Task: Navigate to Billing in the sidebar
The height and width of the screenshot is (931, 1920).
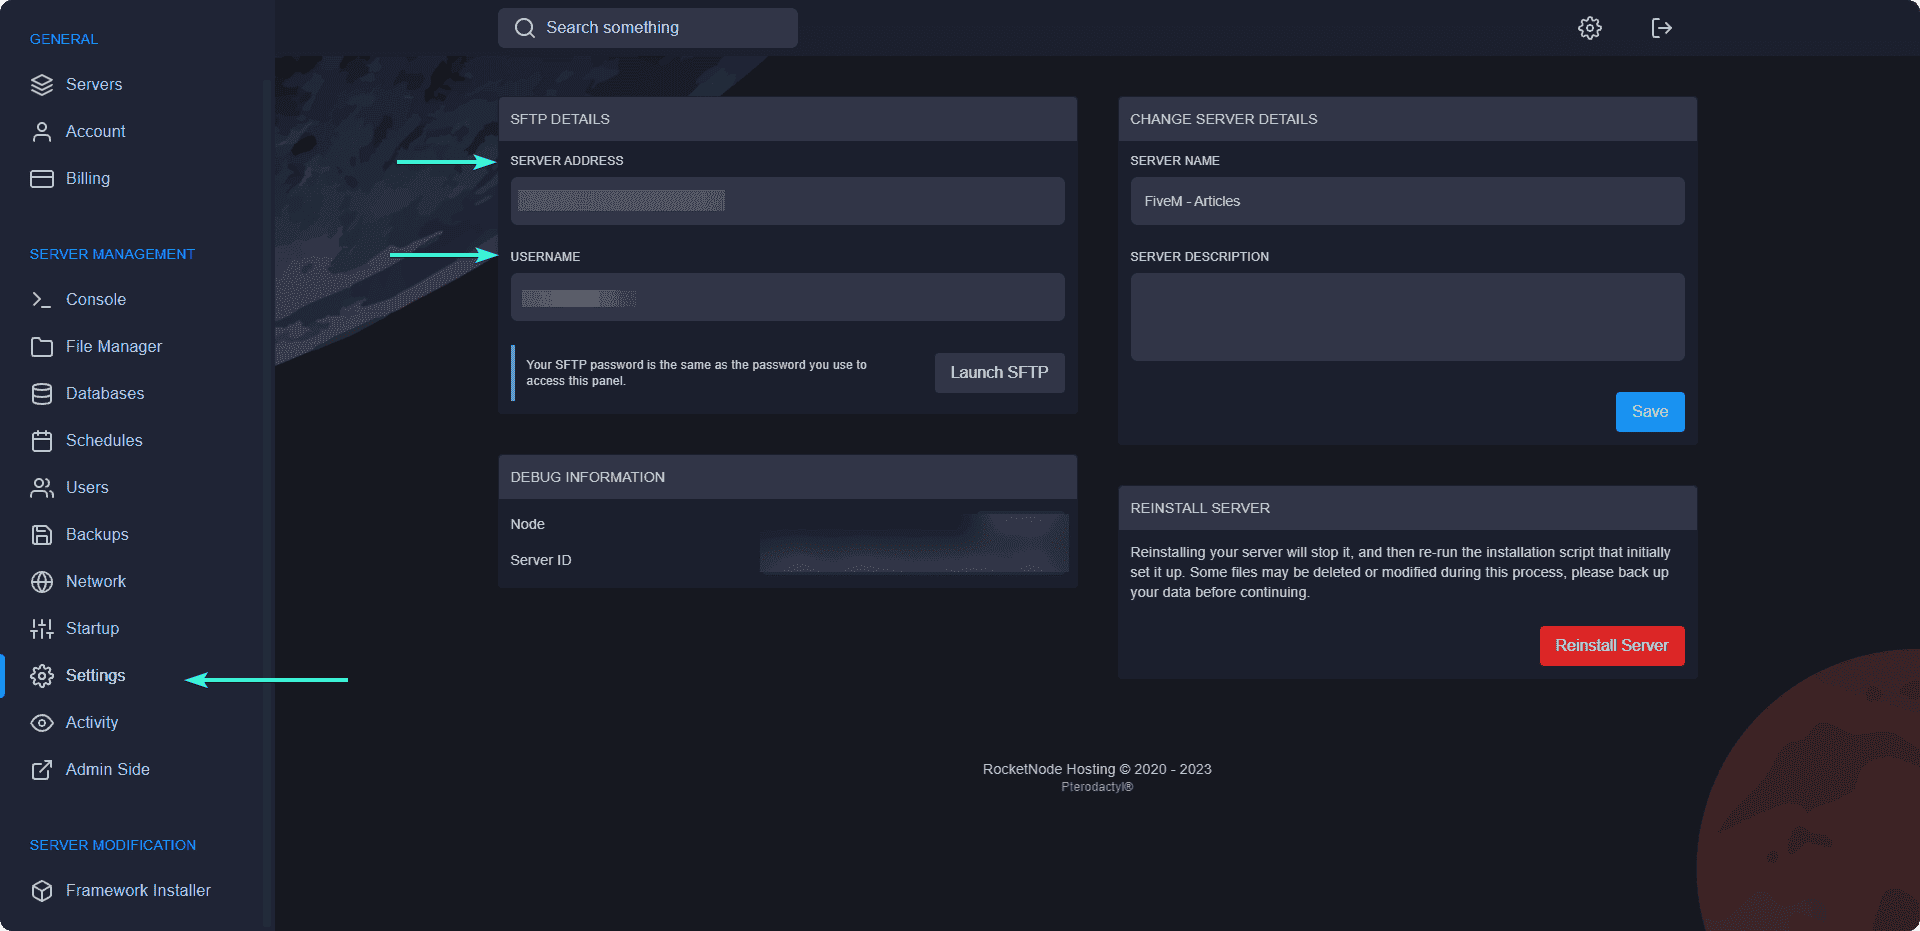Action: coord(88,179)
